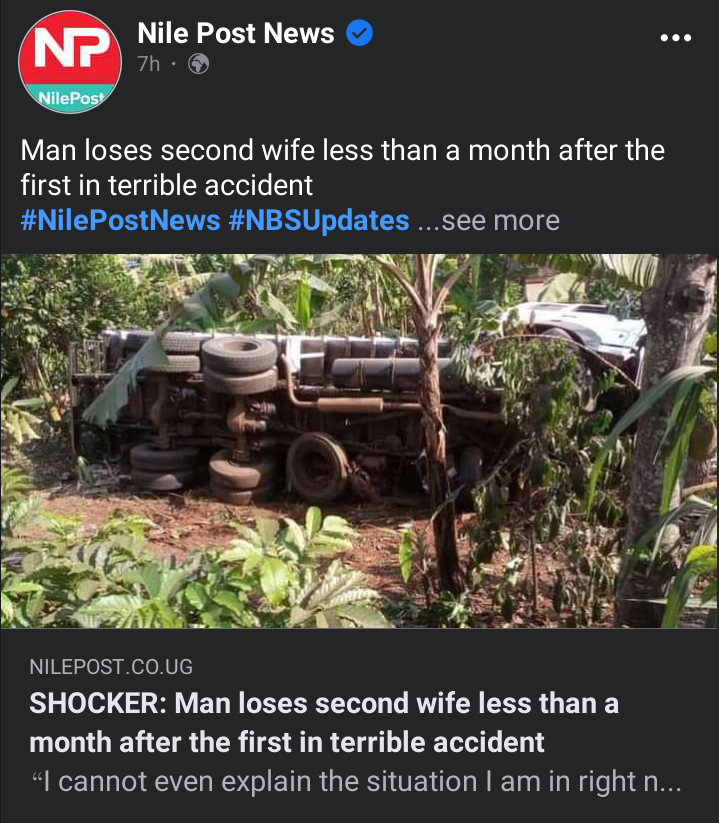This screenshot has height=823, width=719.
Task: Click the teal NilePost banner in logo
Action: (x=70, y=98)
